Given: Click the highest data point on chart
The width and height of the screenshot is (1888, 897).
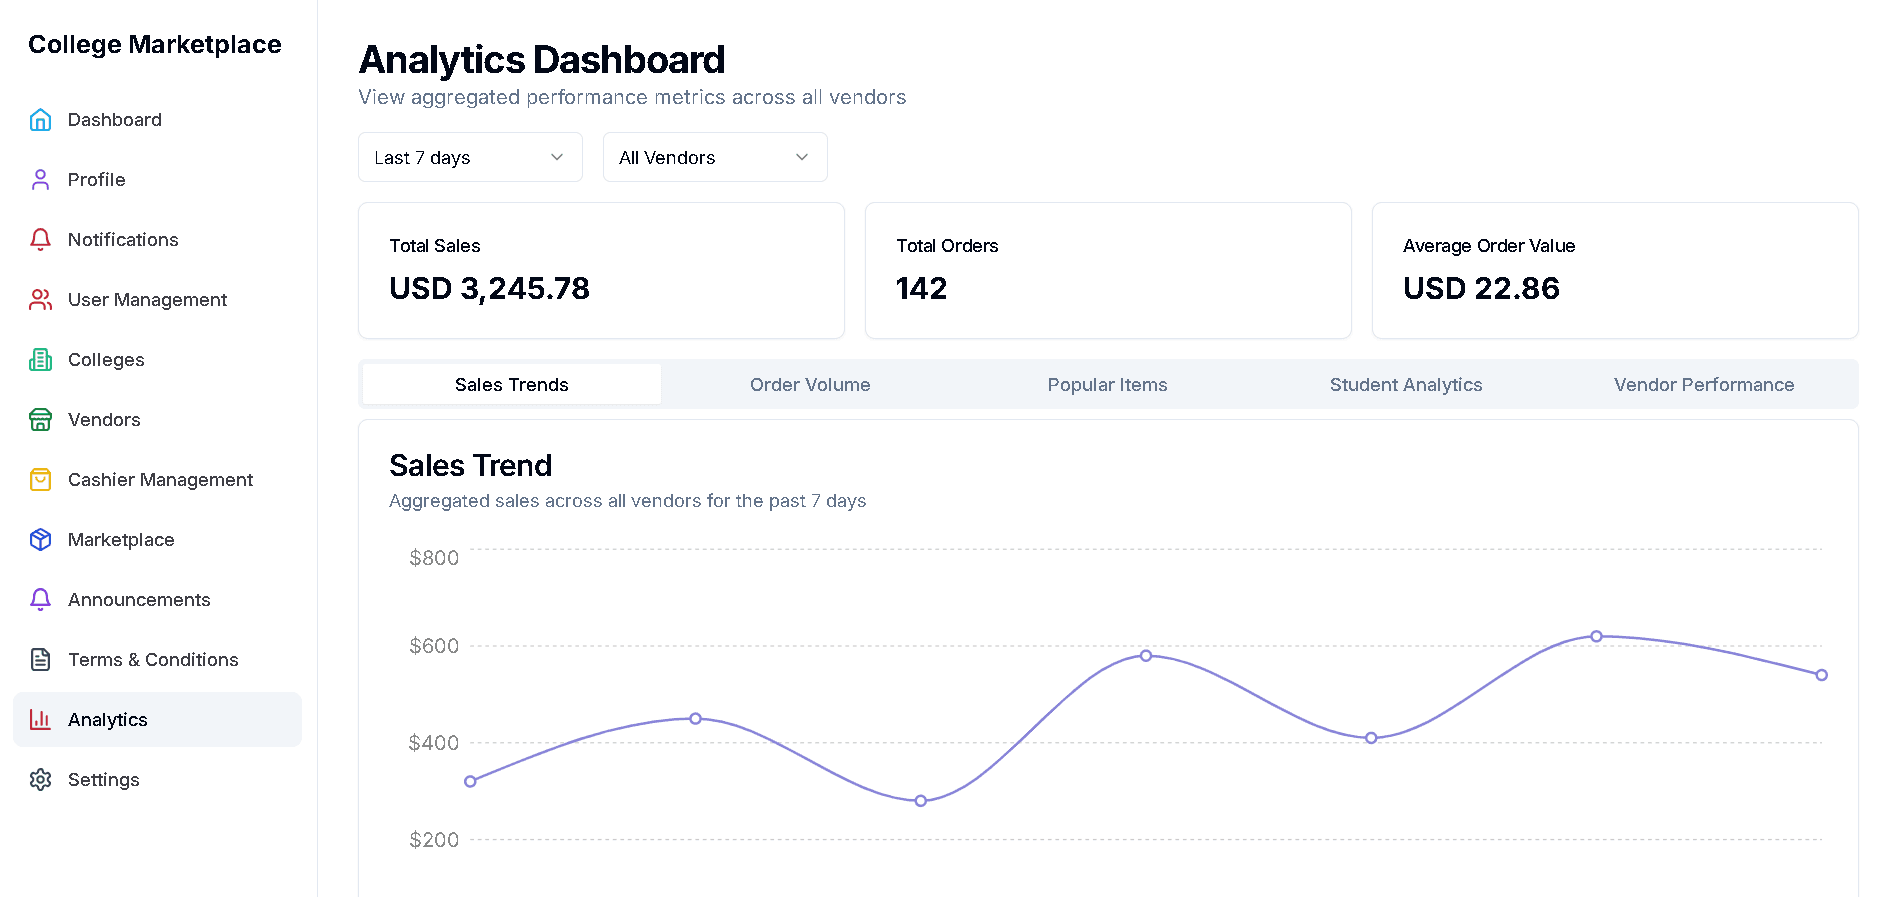Looking at the screenshot, I should point(1596,636).
